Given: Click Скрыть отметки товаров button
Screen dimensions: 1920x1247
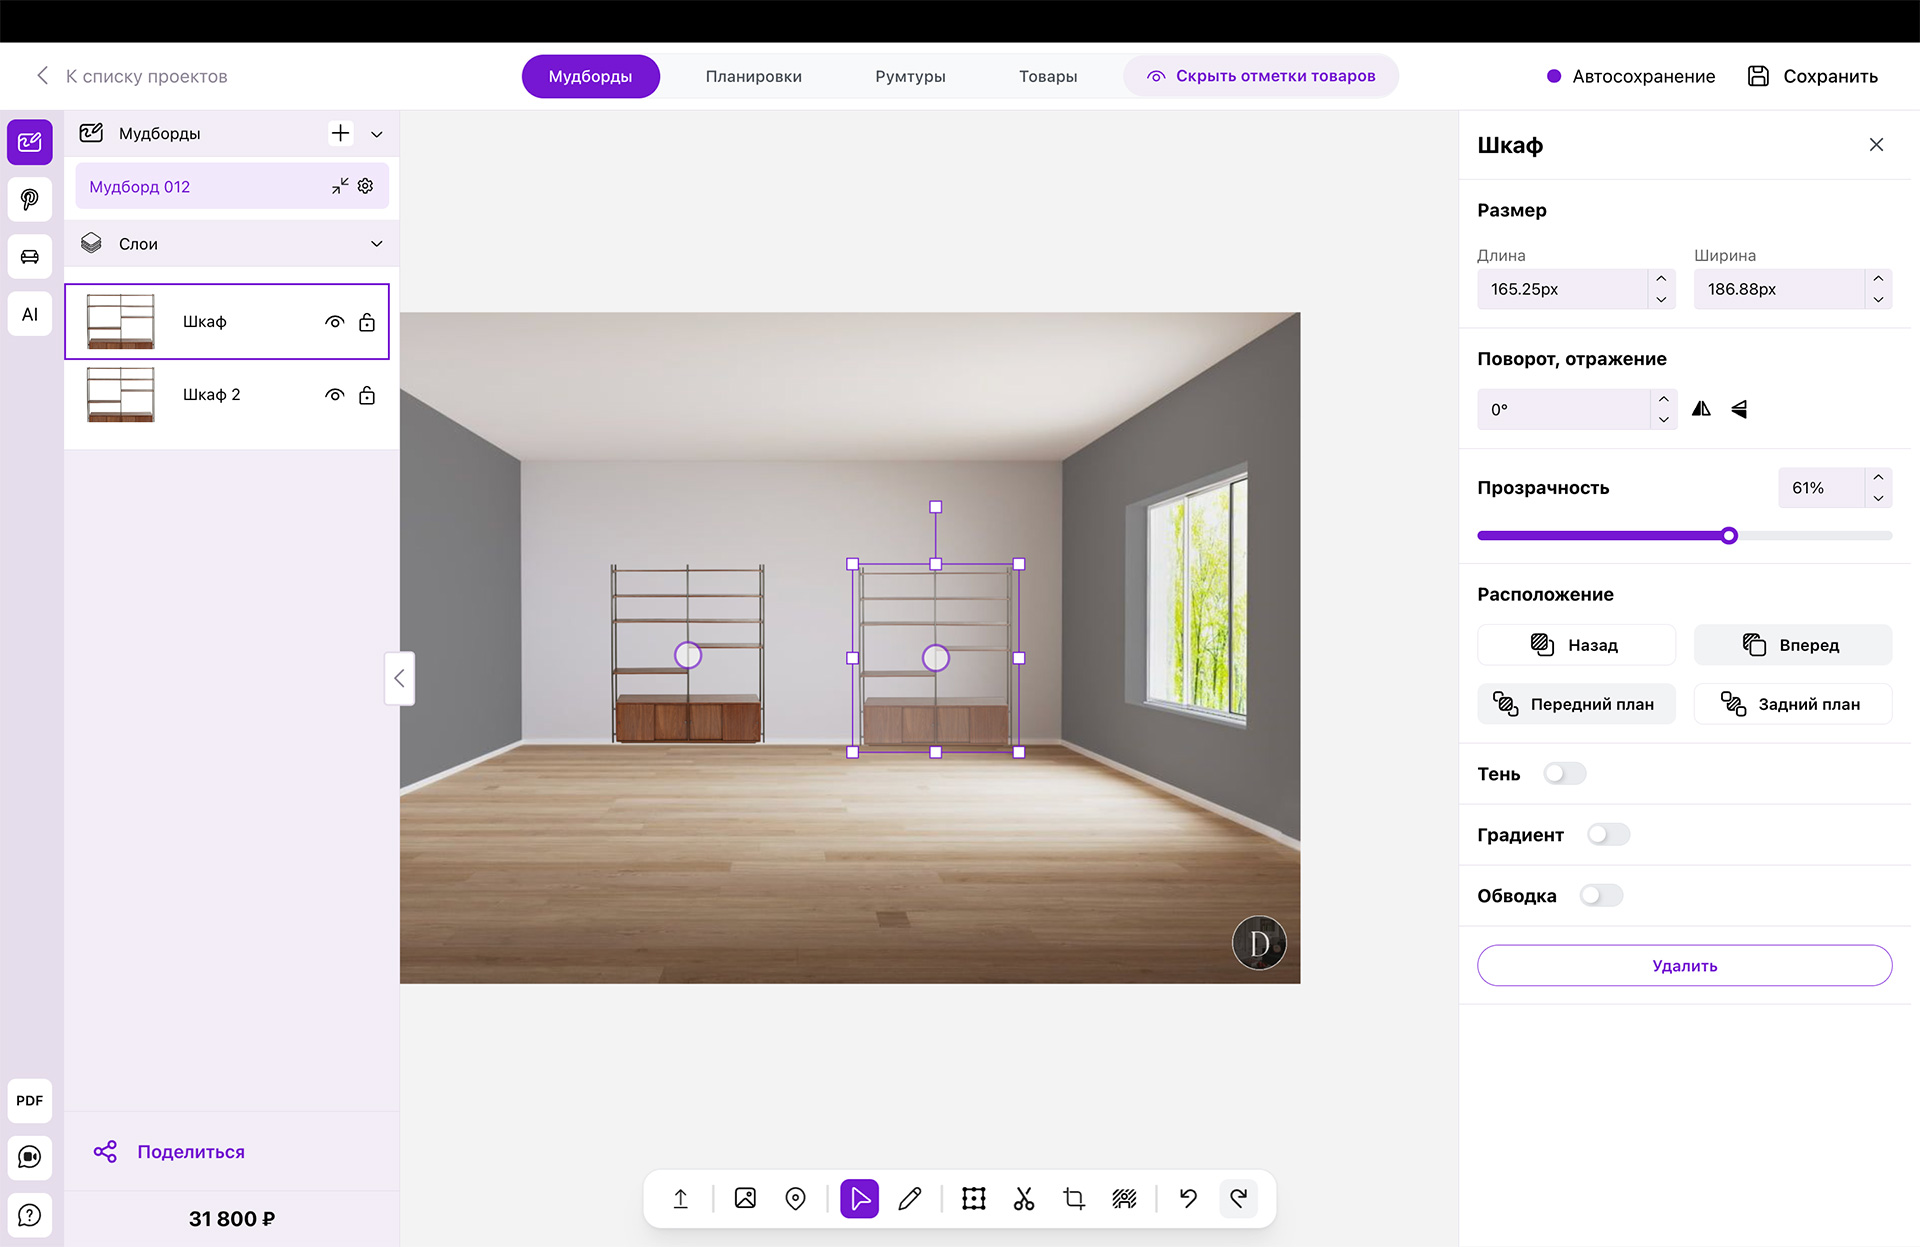Looking at the screenshot, I should (x=1261, y=76).
